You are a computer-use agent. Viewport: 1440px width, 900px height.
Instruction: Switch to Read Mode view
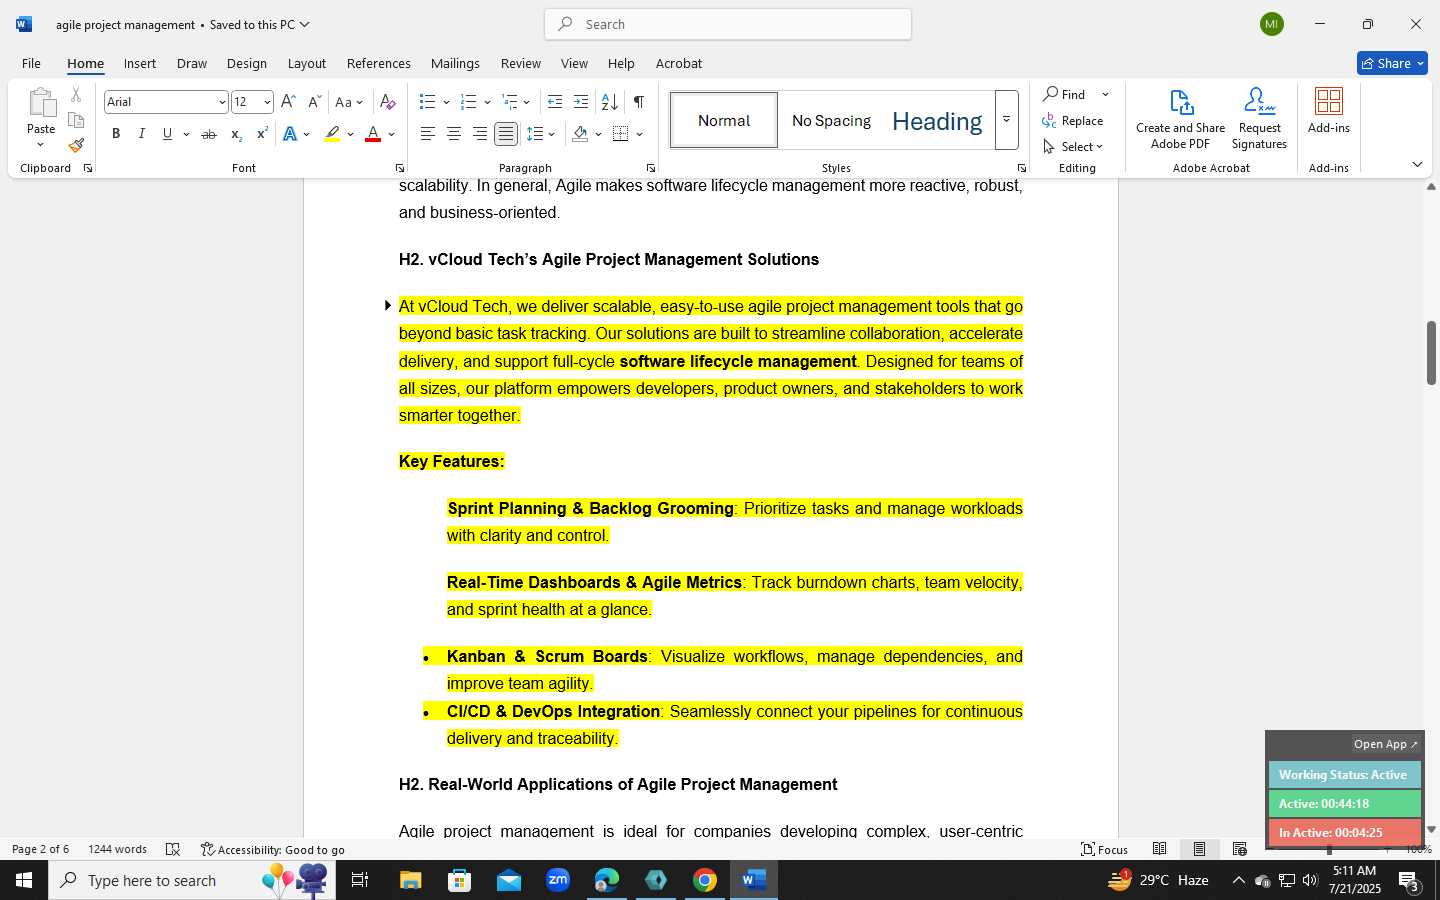click(1159, 849)
